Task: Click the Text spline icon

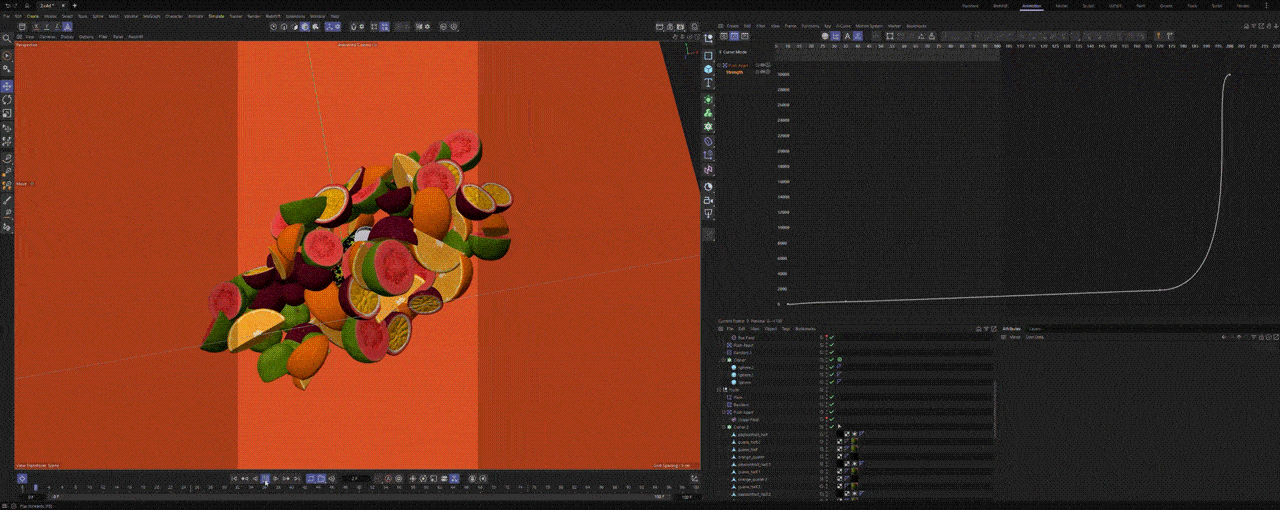Action: tap(708, 84)
